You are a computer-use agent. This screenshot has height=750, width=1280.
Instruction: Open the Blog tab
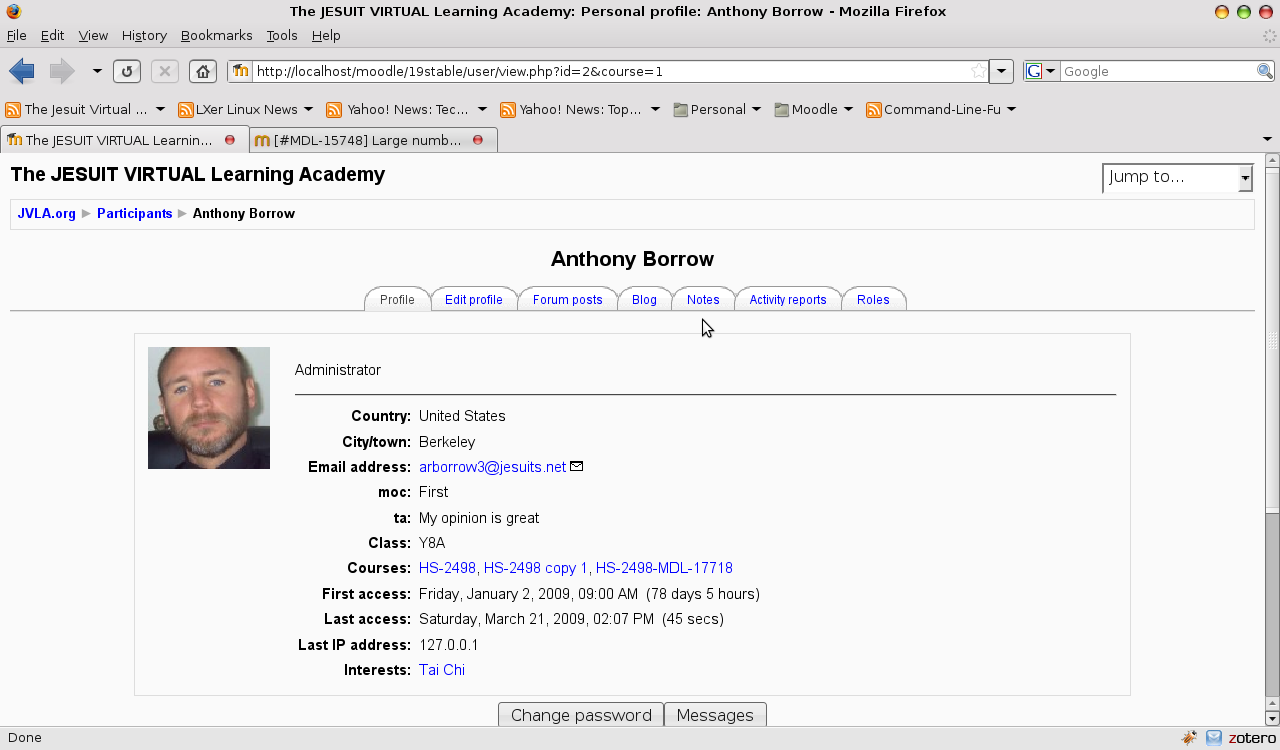(x=644, y=299)
